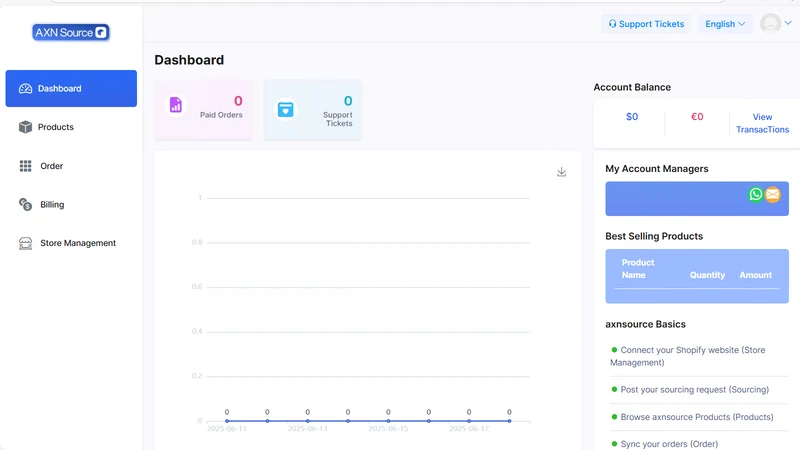Click the Quantity column header
800x450 pixels.
pos(707,275)
